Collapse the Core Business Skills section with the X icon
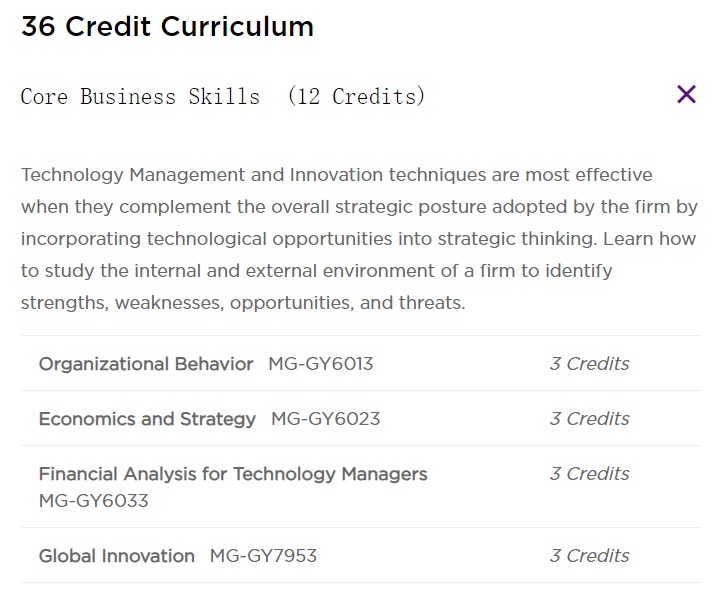719x591 pixels. (x=686, y=95)
